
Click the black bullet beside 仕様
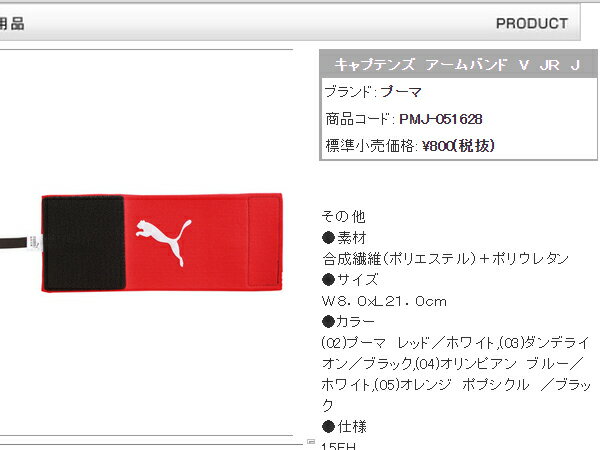click(328, 426)
